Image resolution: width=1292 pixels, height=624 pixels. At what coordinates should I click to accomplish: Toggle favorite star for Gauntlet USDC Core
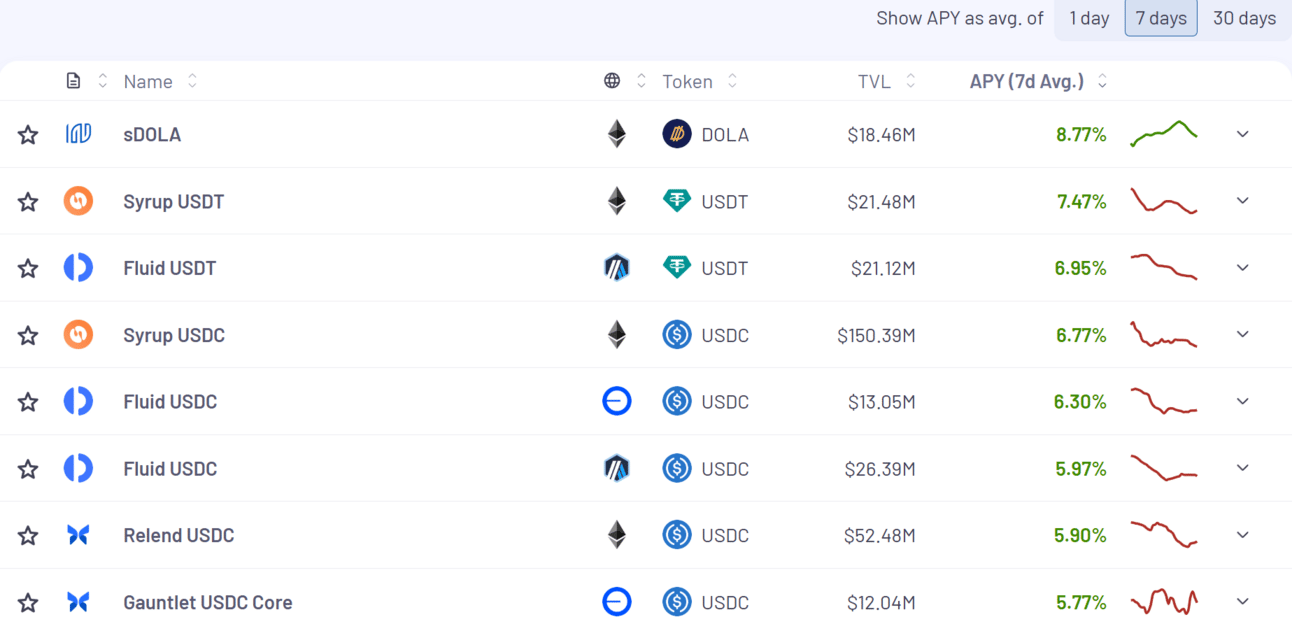28,603
